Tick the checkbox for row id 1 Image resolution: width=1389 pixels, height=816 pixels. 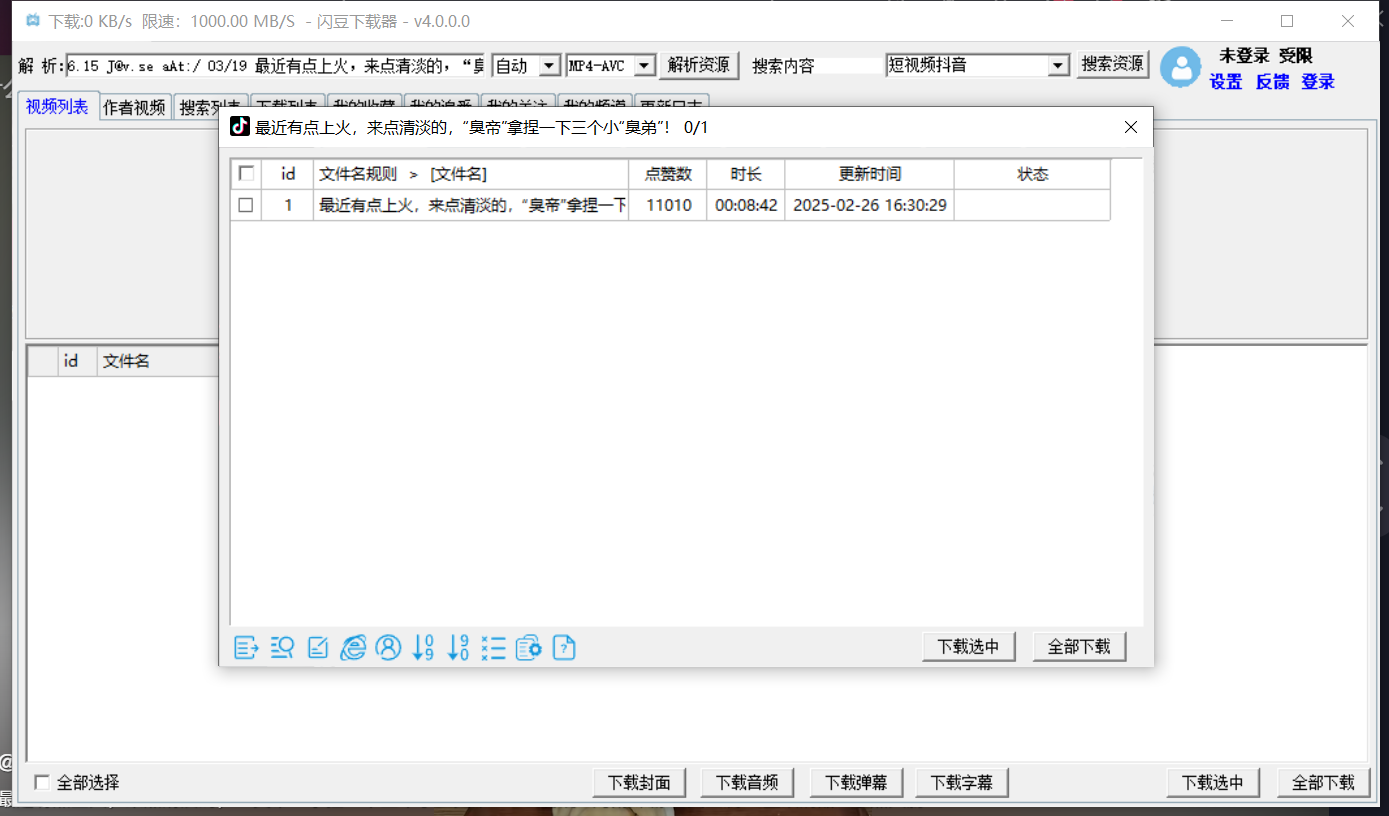click(x=246, y=206)
